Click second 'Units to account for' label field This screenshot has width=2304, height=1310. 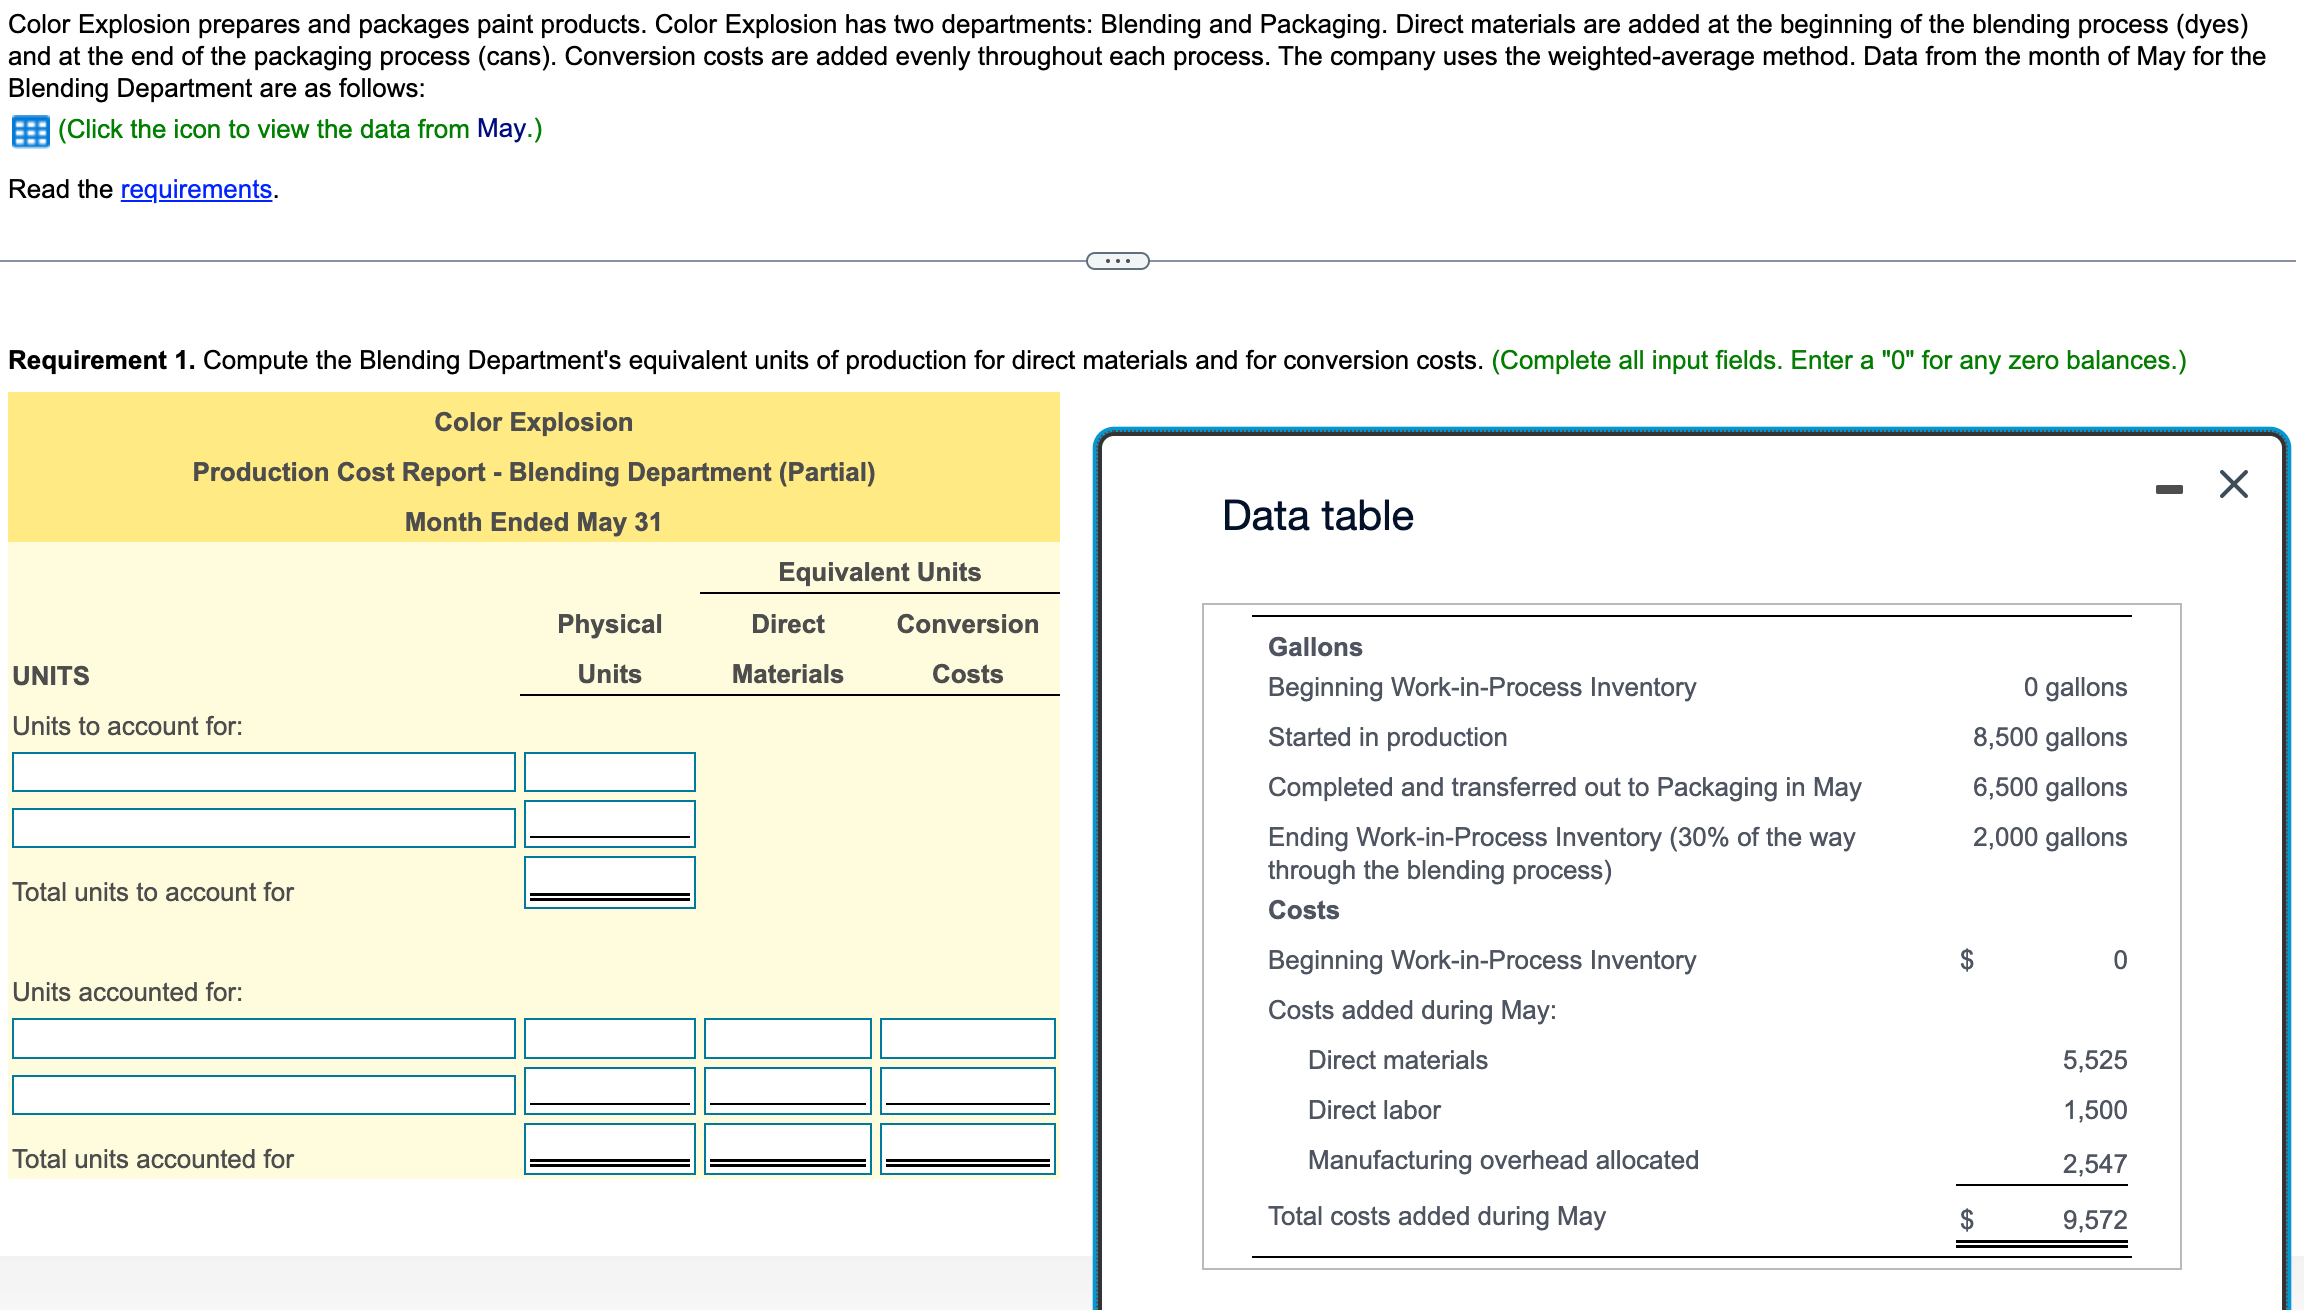click(263, 827)
